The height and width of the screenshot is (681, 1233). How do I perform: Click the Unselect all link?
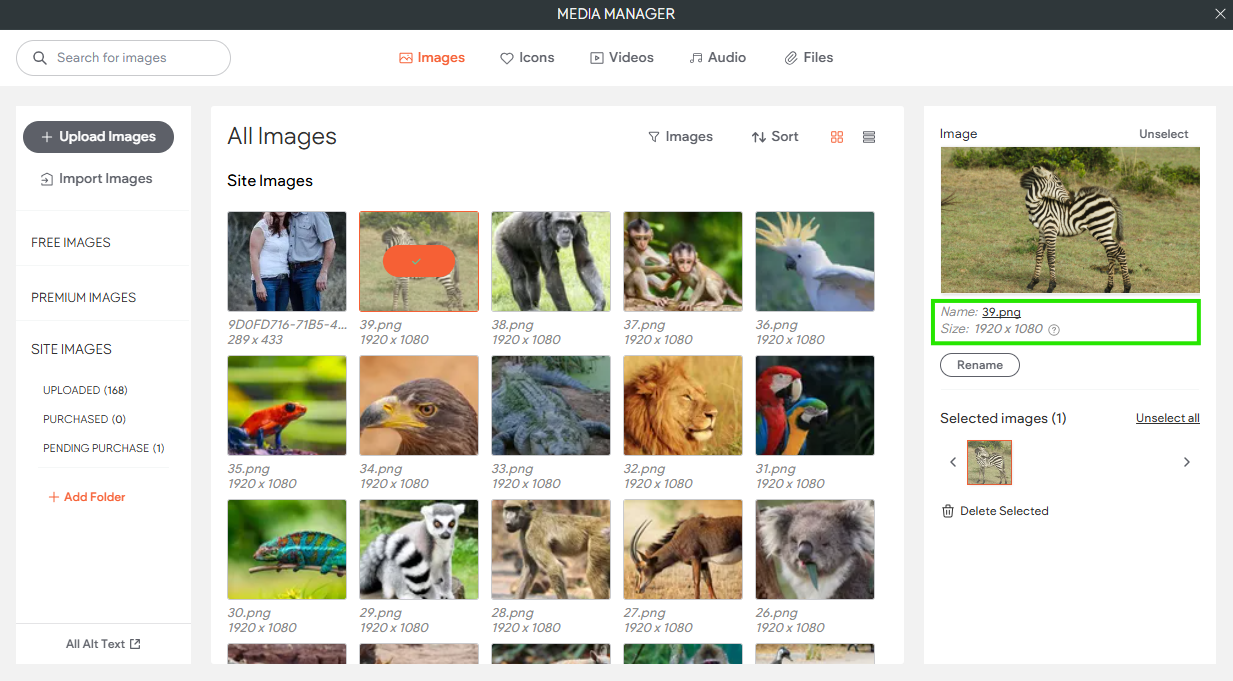(1168, 418)
